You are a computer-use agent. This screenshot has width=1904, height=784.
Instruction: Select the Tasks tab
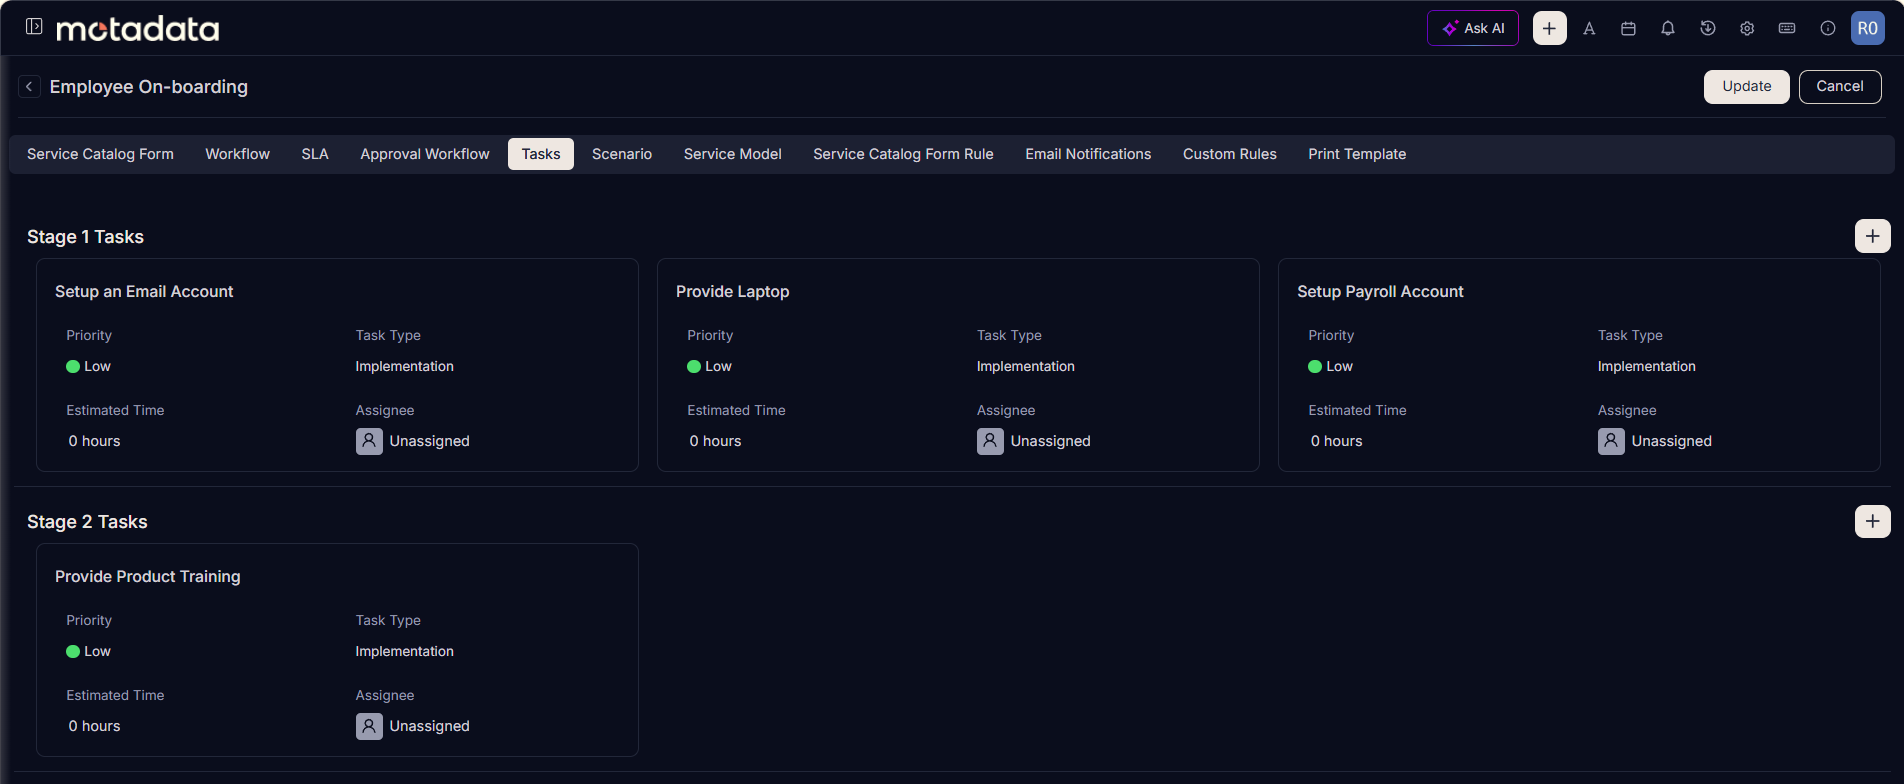pyautogui.click(x=541, y=154)
